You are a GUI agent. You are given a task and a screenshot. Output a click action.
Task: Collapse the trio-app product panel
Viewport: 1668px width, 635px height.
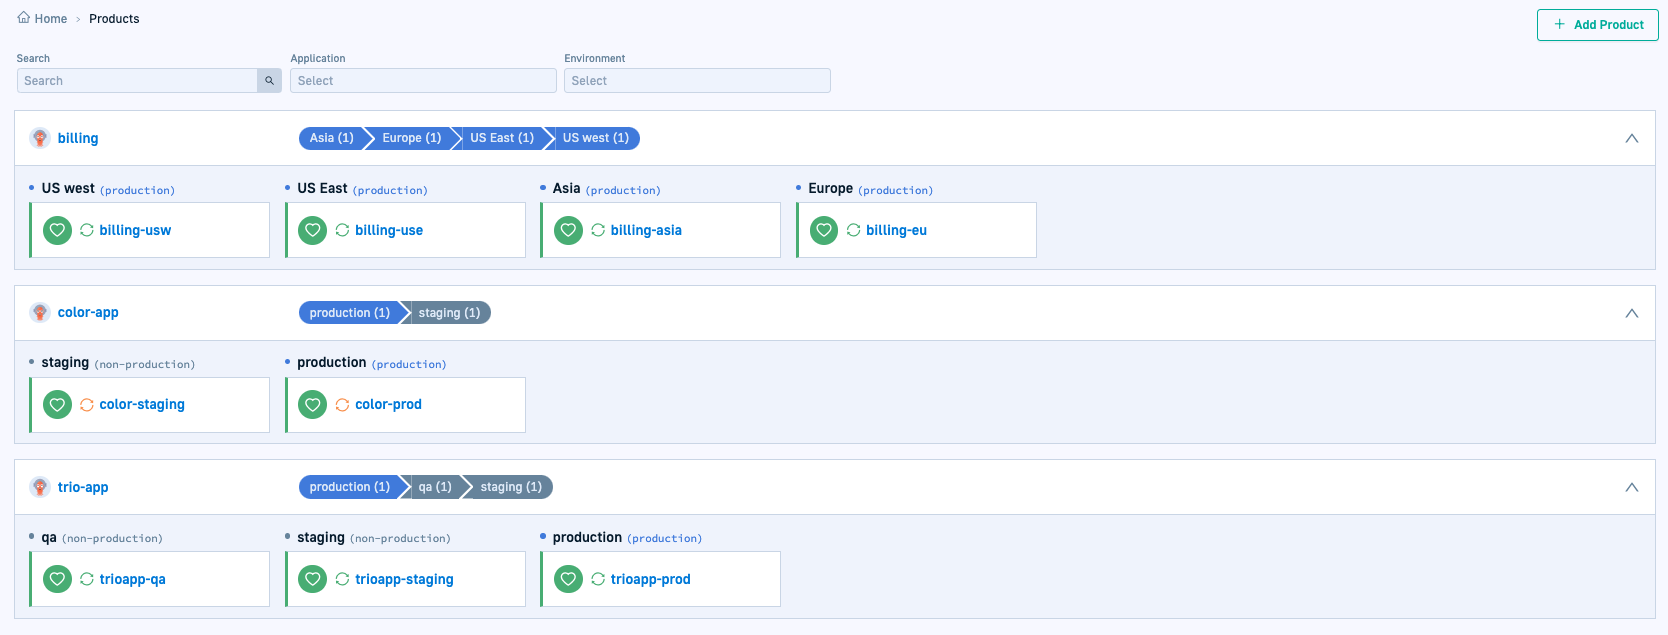(x=1632, y=487)
